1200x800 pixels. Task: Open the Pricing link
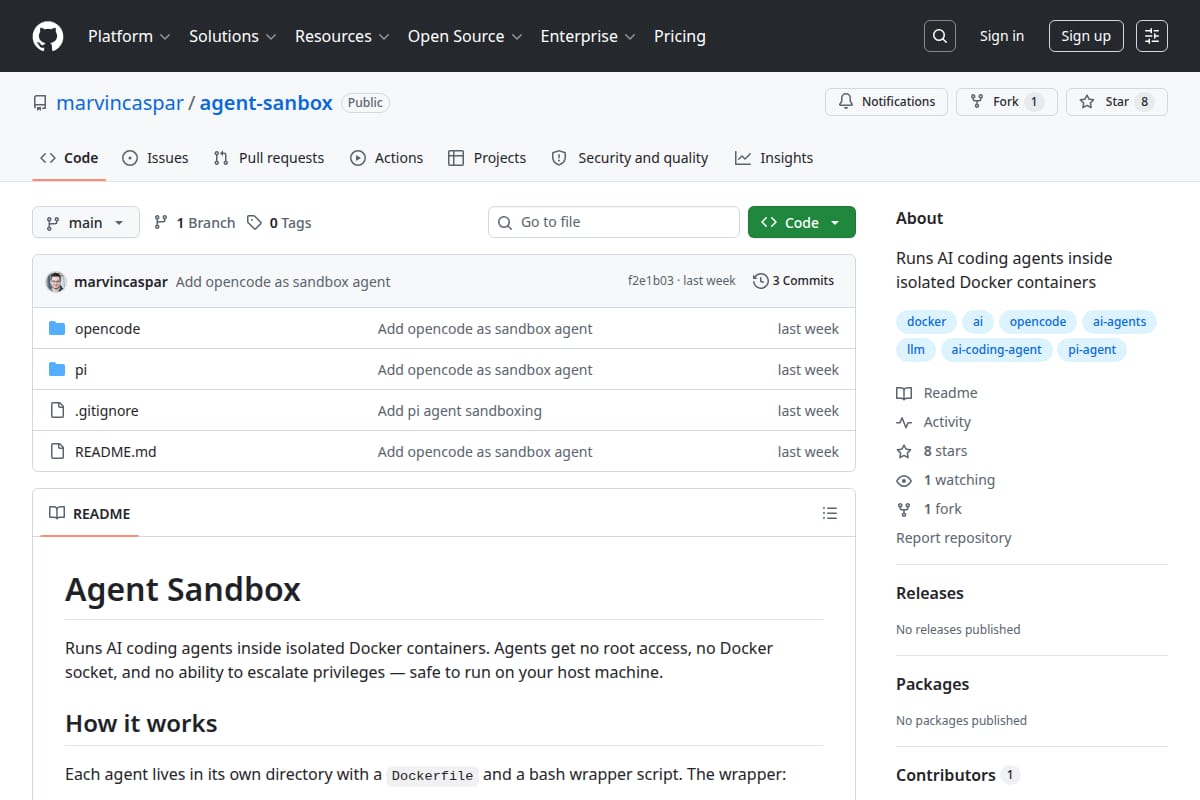[680, 36]
